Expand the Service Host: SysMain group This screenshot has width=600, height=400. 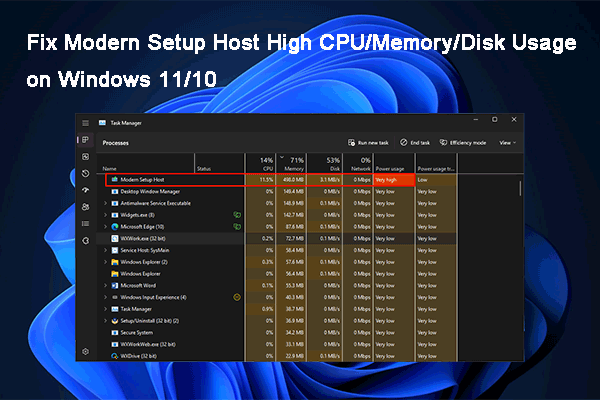point(105,250)
